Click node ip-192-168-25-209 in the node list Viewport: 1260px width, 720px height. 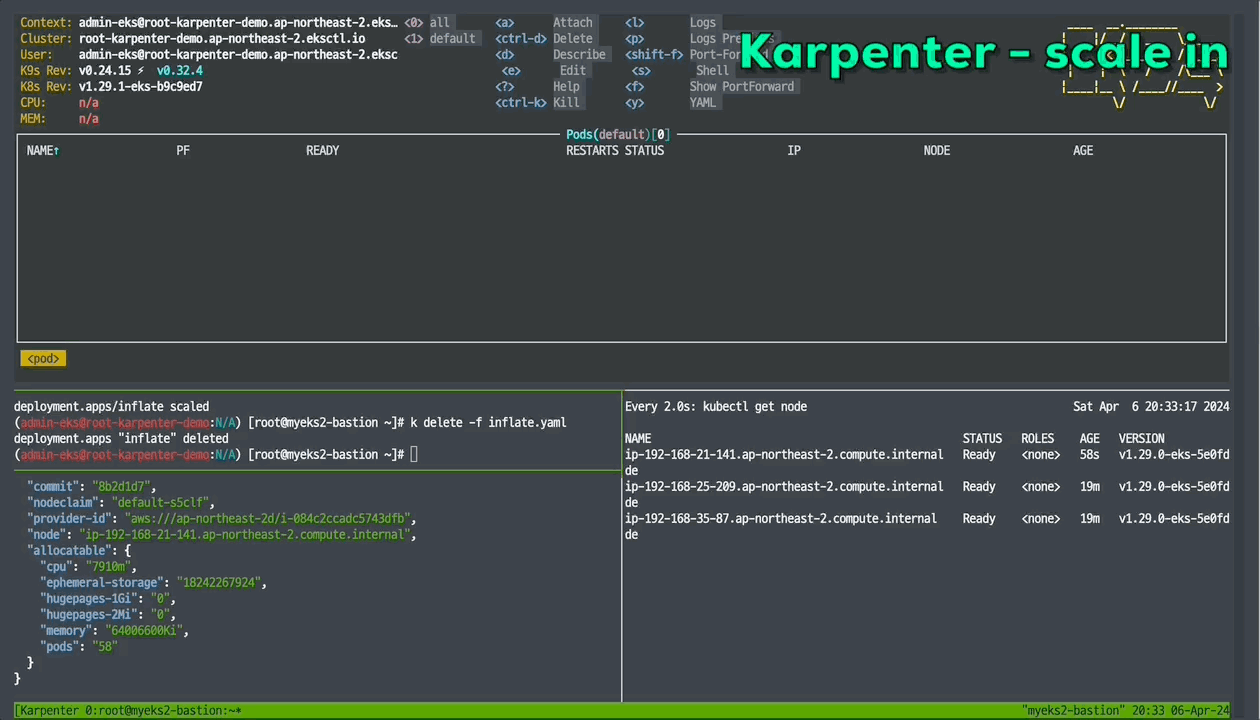[x=784, y=486]
